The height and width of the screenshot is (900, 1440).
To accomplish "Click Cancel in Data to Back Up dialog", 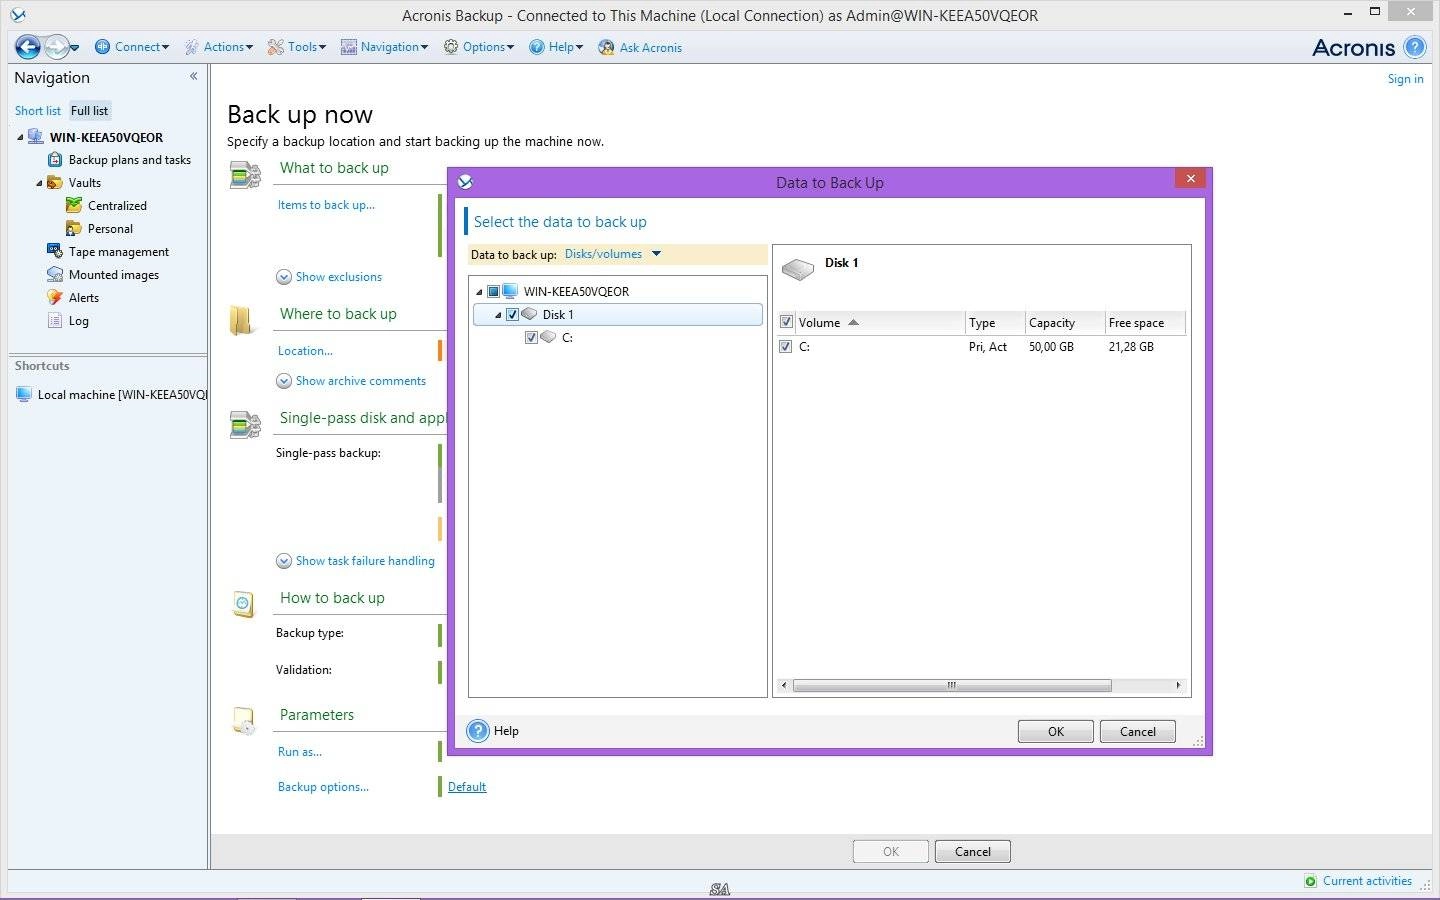I will [x=1138, y=731].
